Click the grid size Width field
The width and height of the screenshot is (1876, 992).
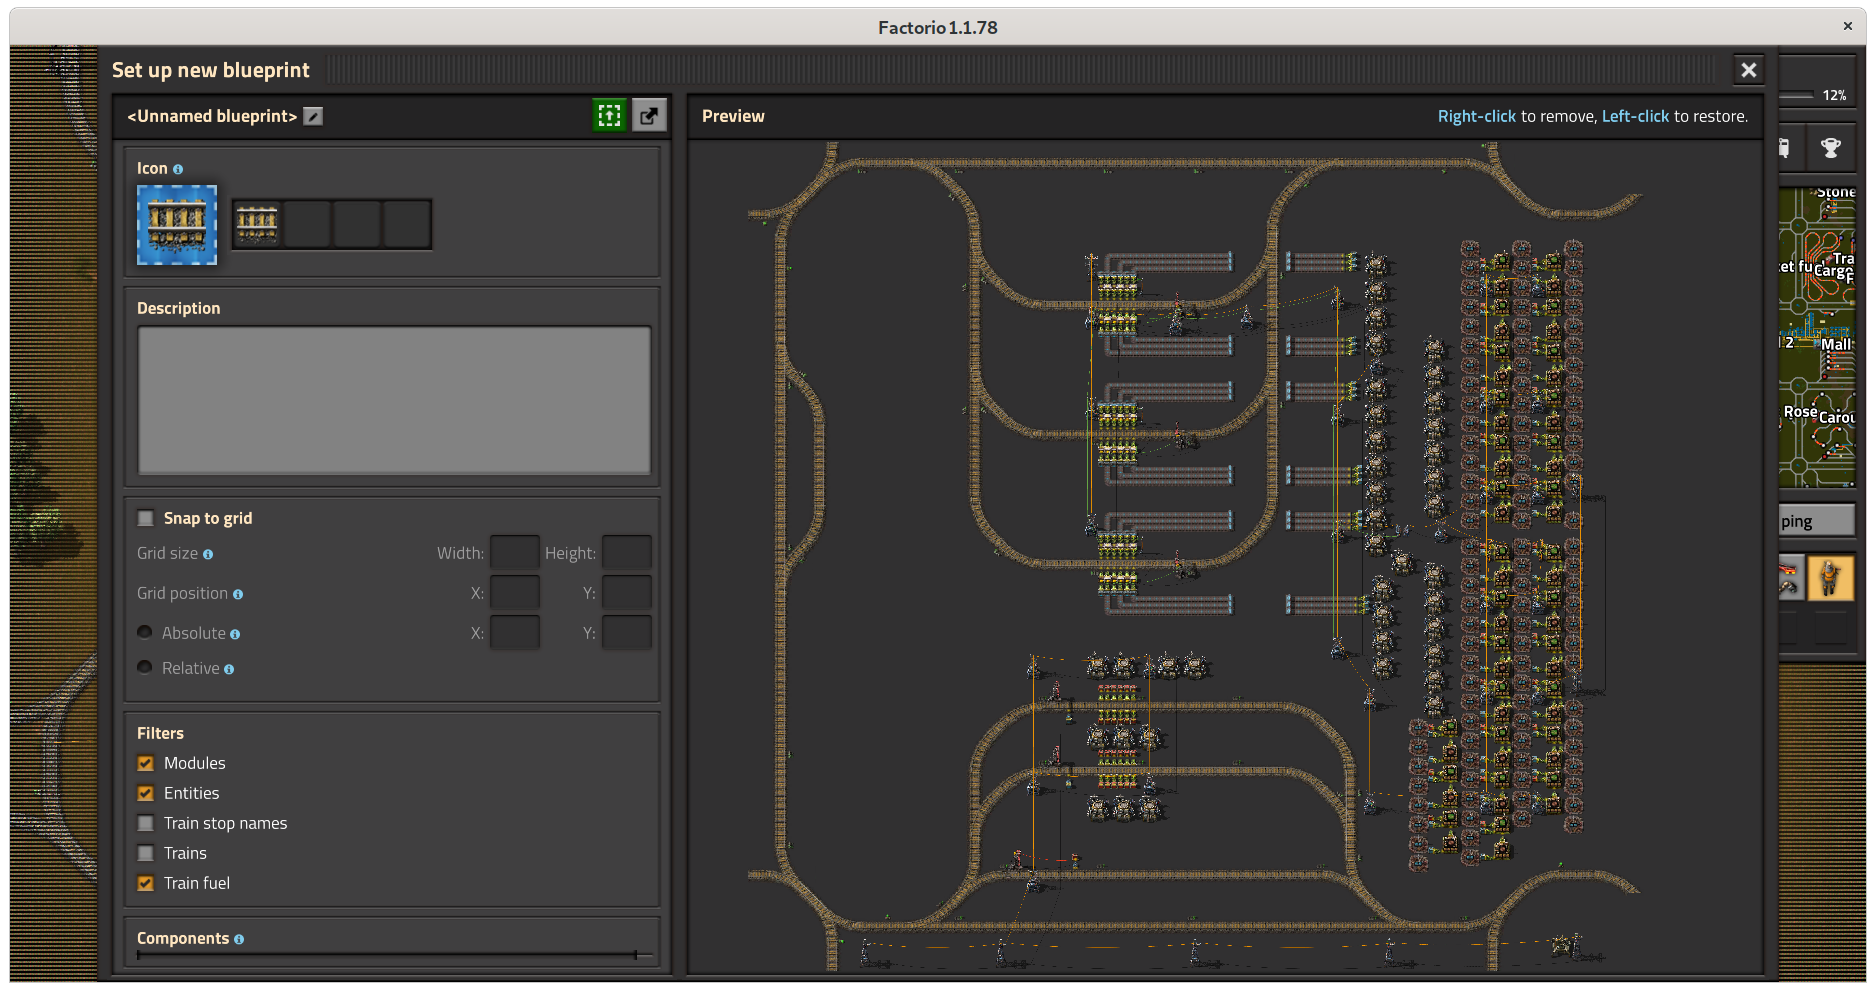(514, 553)
